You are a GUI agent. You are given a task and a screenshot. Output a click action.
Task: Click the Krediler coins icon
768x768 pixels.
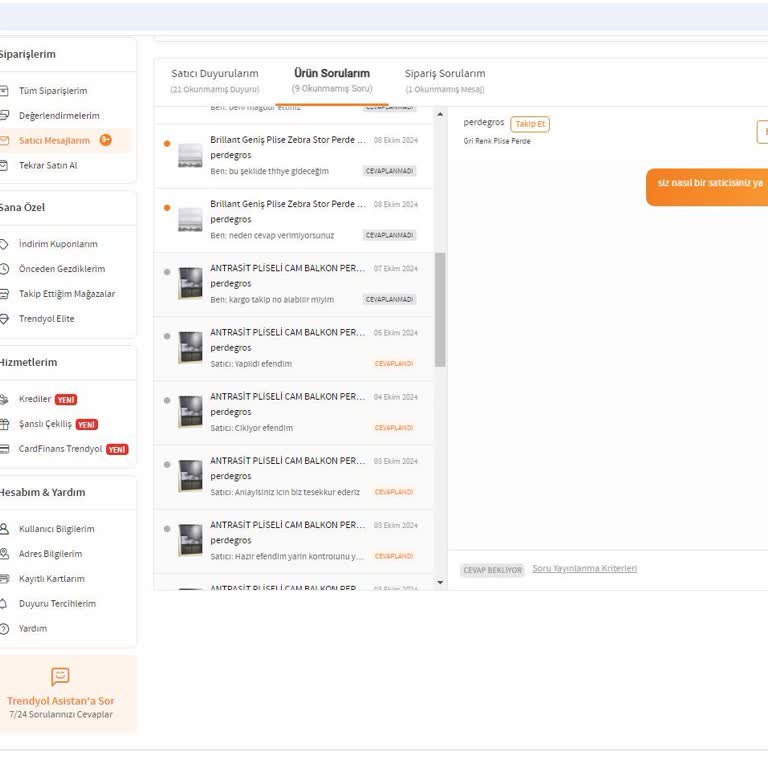point(4,399)
